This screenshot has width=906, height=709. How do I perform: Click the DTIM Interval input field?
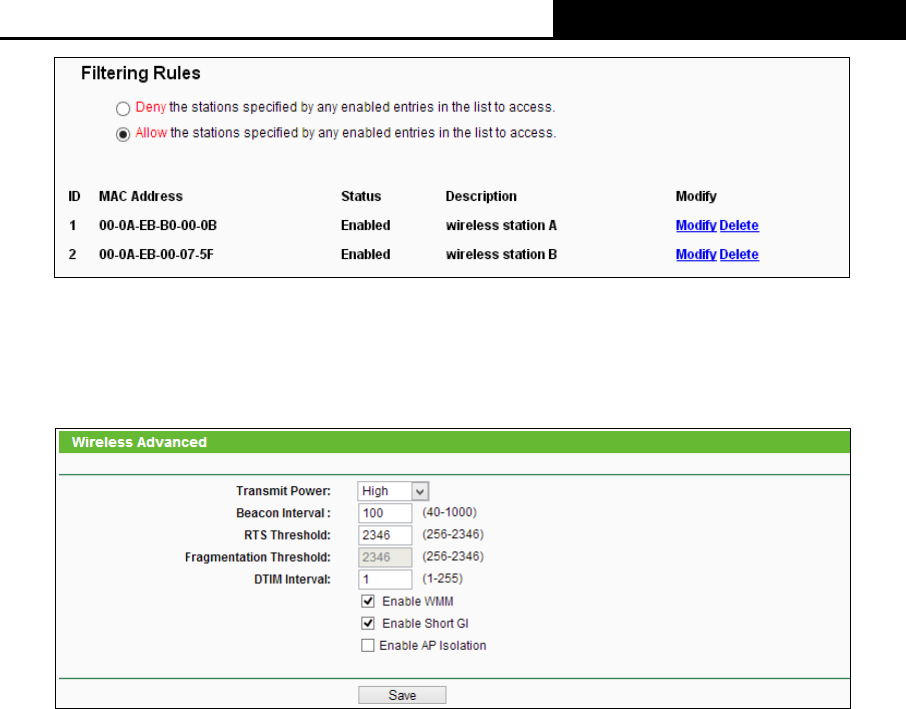385,579
